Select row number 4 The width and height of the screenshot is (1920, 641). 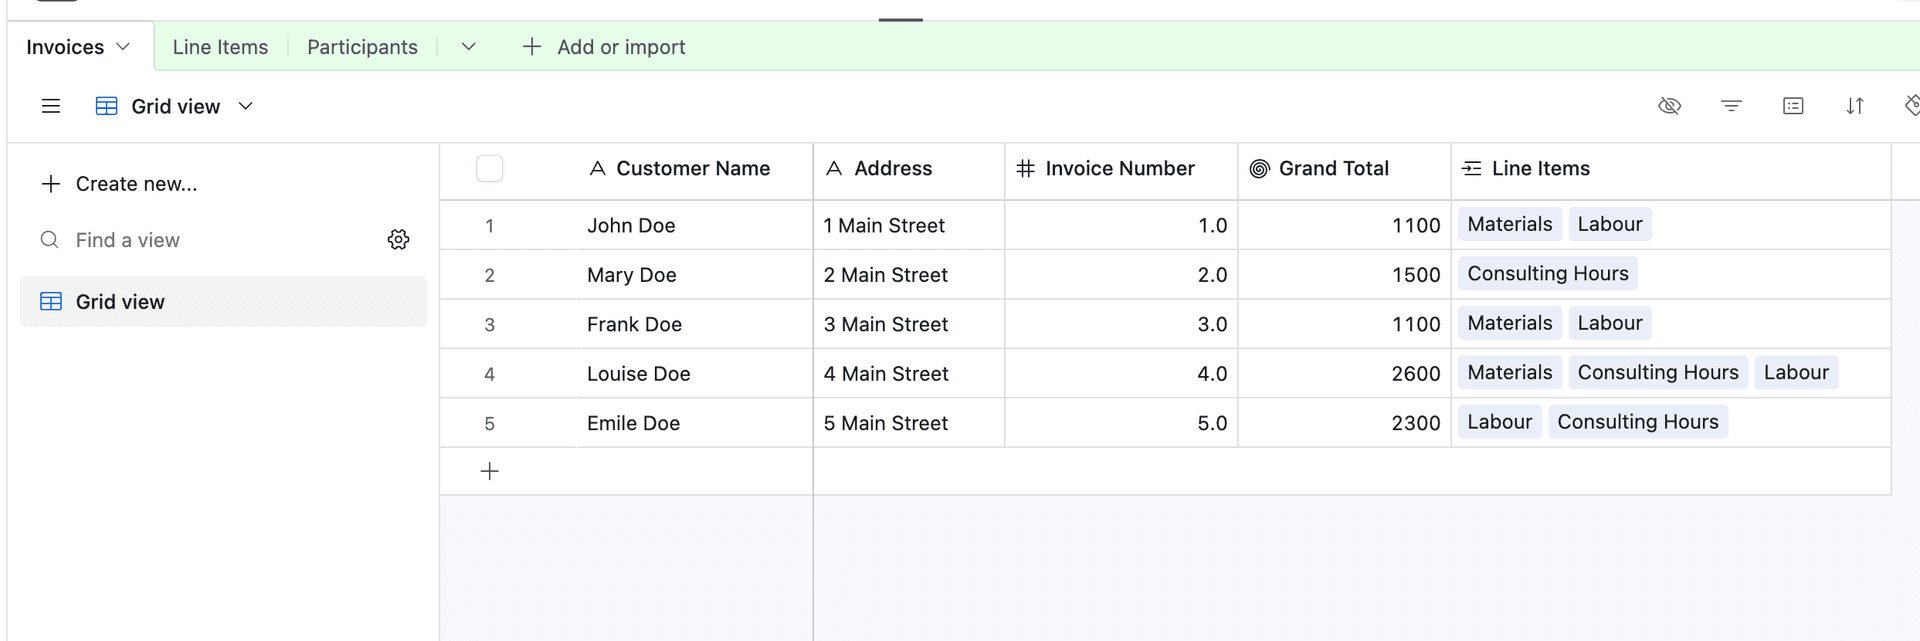pyautogui.click(x=489, y=374)
